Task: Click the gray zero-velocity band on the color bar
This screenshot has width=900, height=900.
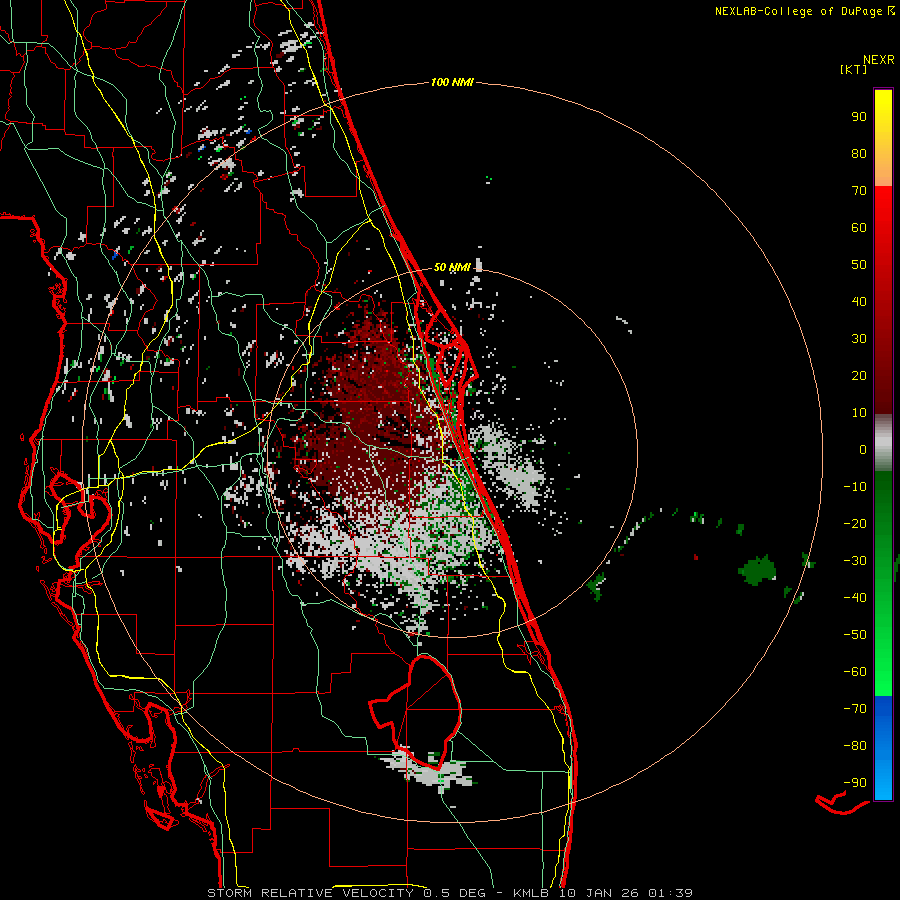Action: (x=883, y=443)
